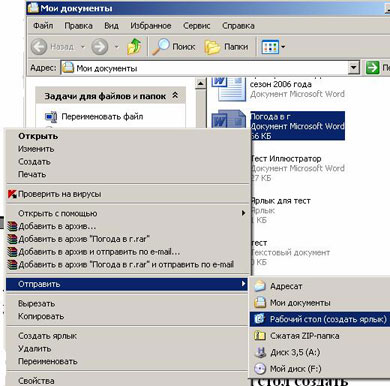Select the Ярлык для тест file name
Viewport: 390px width, 386px height.
pos(281,201)
